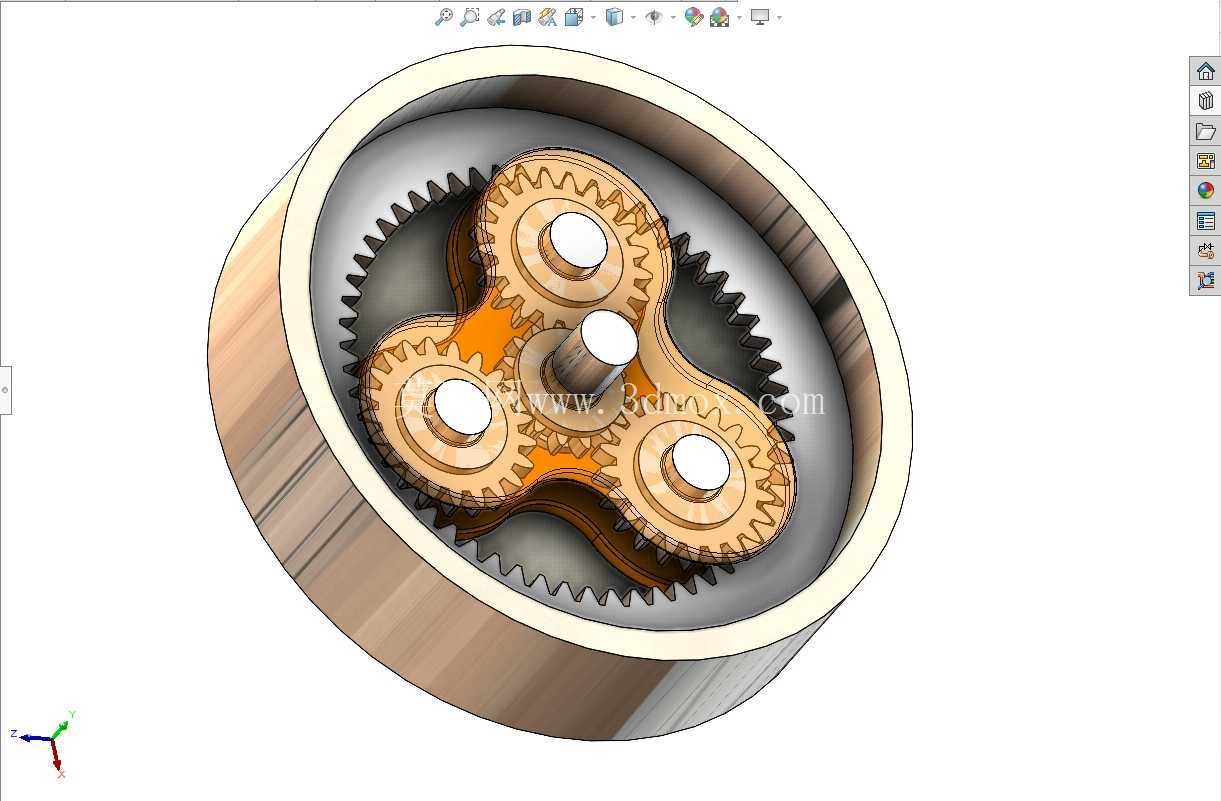
Task: Click the Apply Scene icon
Action: tap(719, 17)
